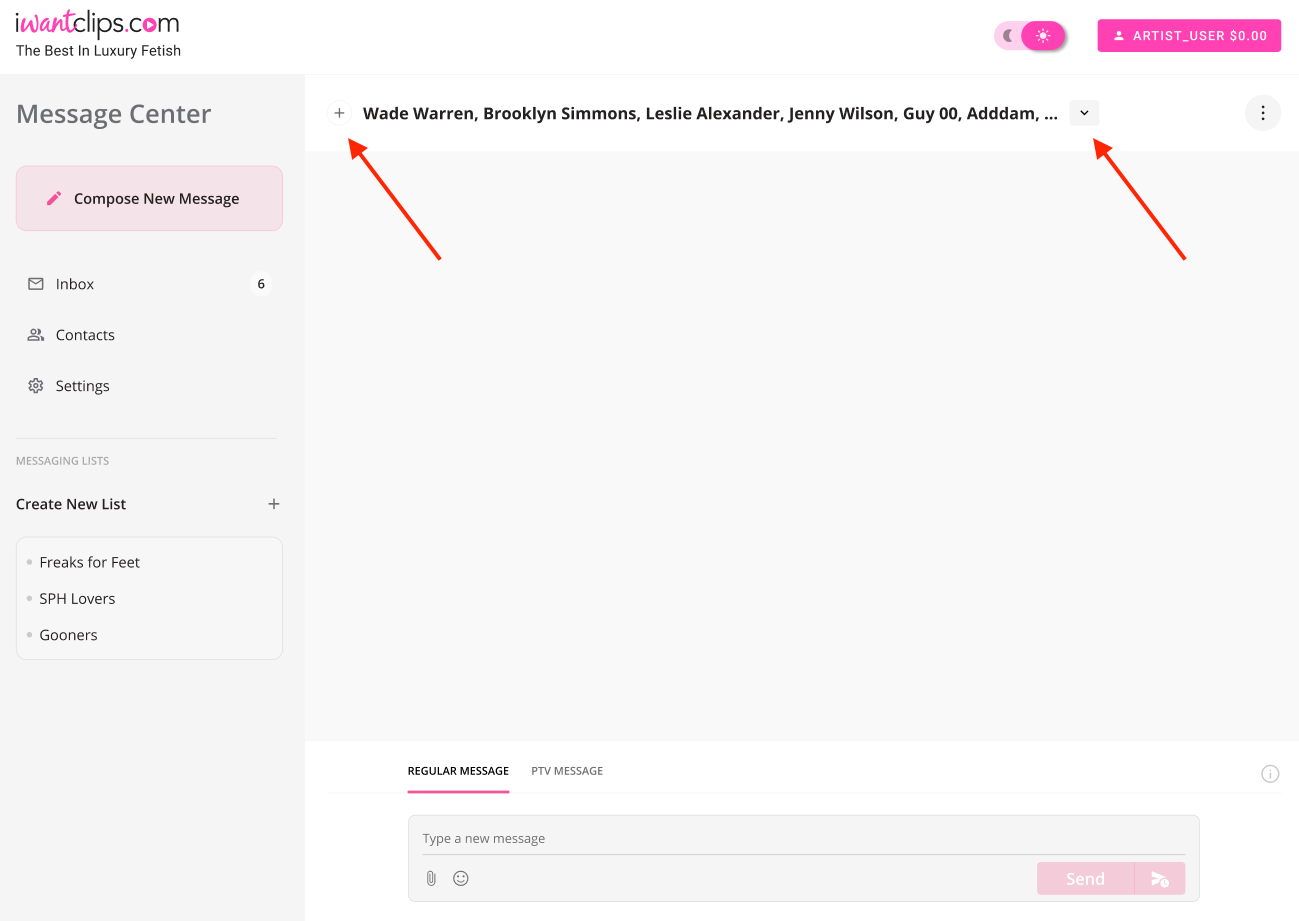Click Compose New Message button
The height and width of the screenshot is (921, 1299).
[149, 198]
